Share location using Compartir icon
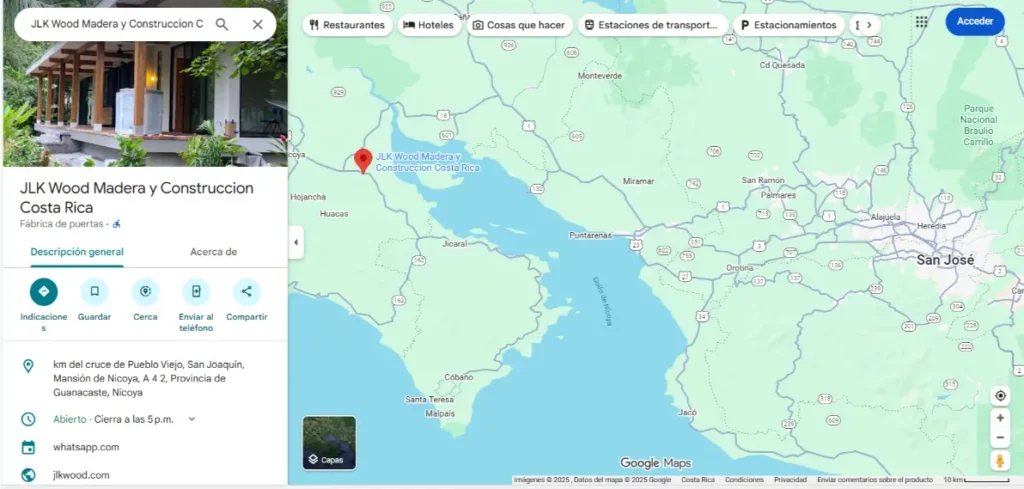The image size is (1024, 489). [x=246, y=292]
